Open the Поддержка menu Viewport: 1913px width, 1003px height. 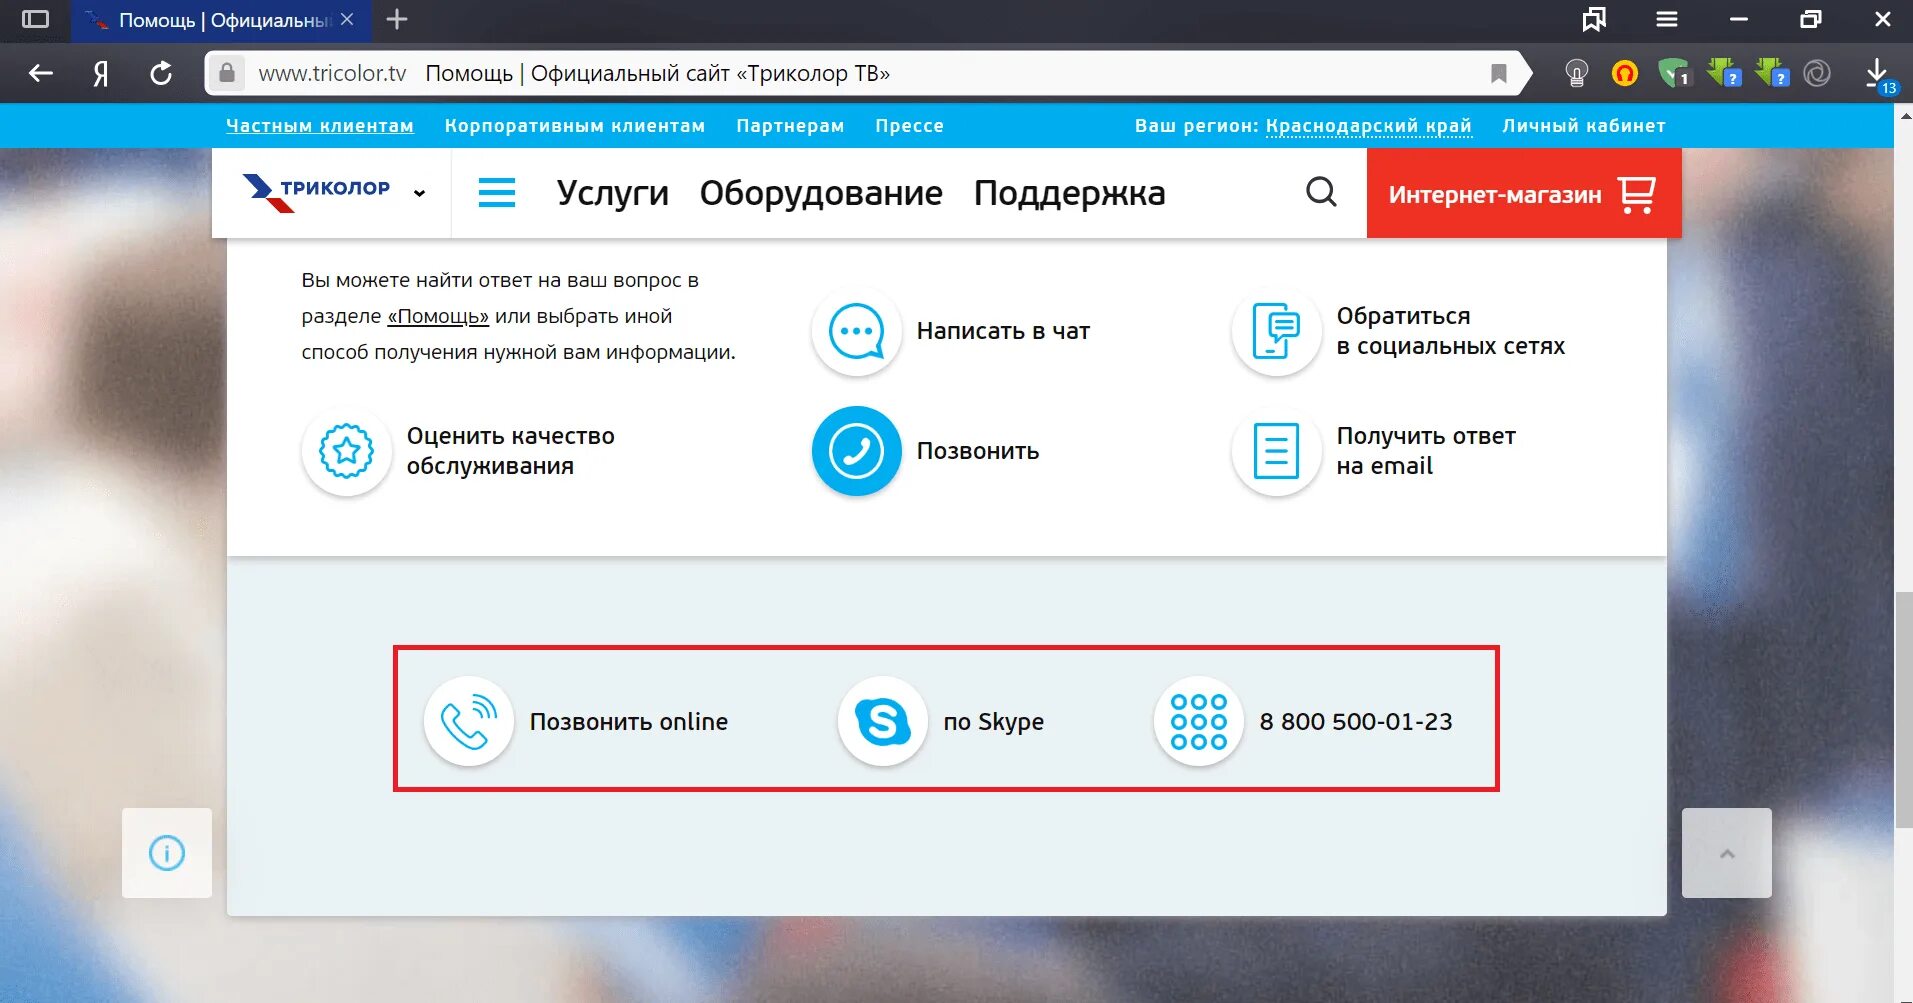1070,193
